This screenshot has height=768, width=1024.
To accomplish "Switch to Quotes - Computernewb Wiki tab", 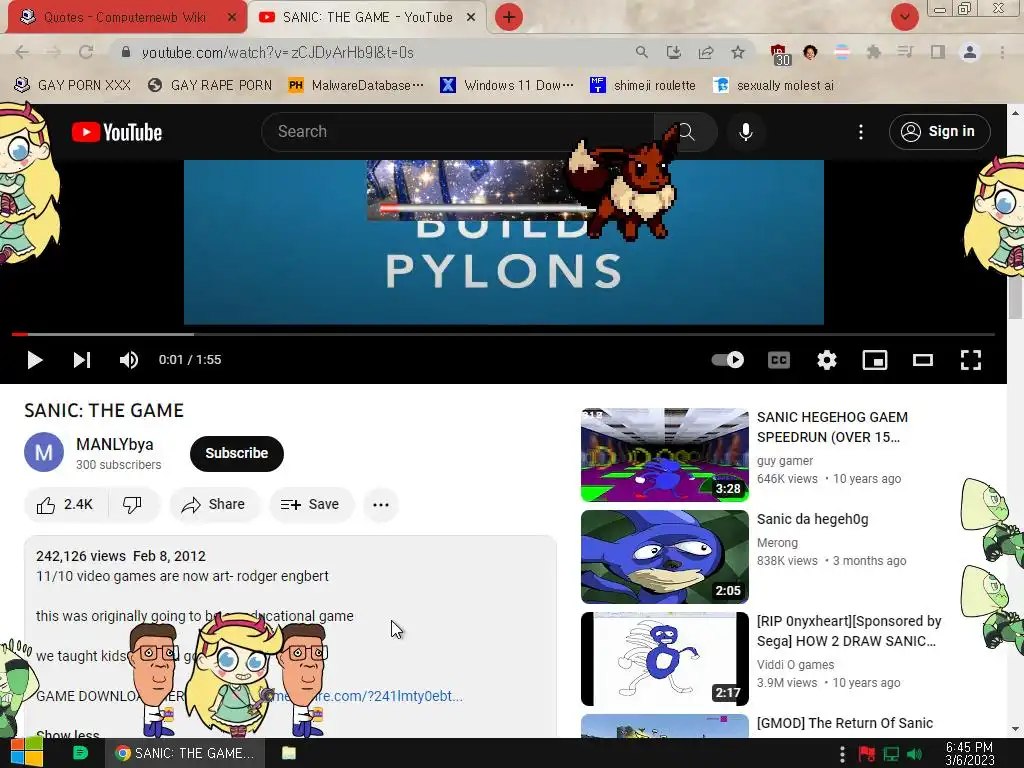I will [x=124, y=17].
